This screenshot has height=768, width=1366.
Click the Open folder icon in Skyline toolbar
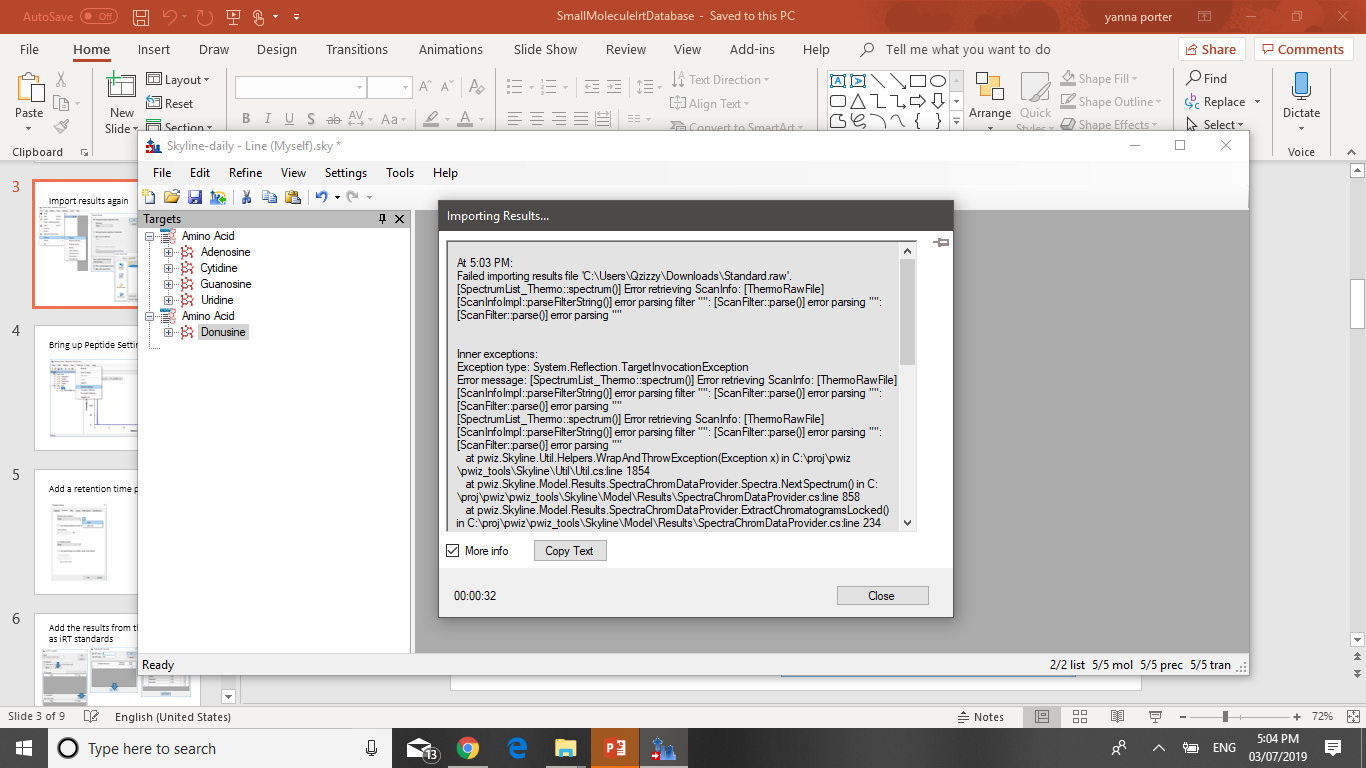click(x=172, y=197)
